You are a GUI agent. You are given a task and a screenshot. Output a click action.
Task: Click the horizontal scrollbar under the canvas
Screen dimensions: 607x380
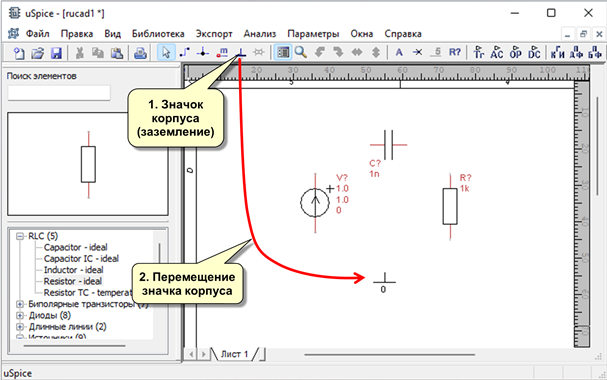coord(389,354)
